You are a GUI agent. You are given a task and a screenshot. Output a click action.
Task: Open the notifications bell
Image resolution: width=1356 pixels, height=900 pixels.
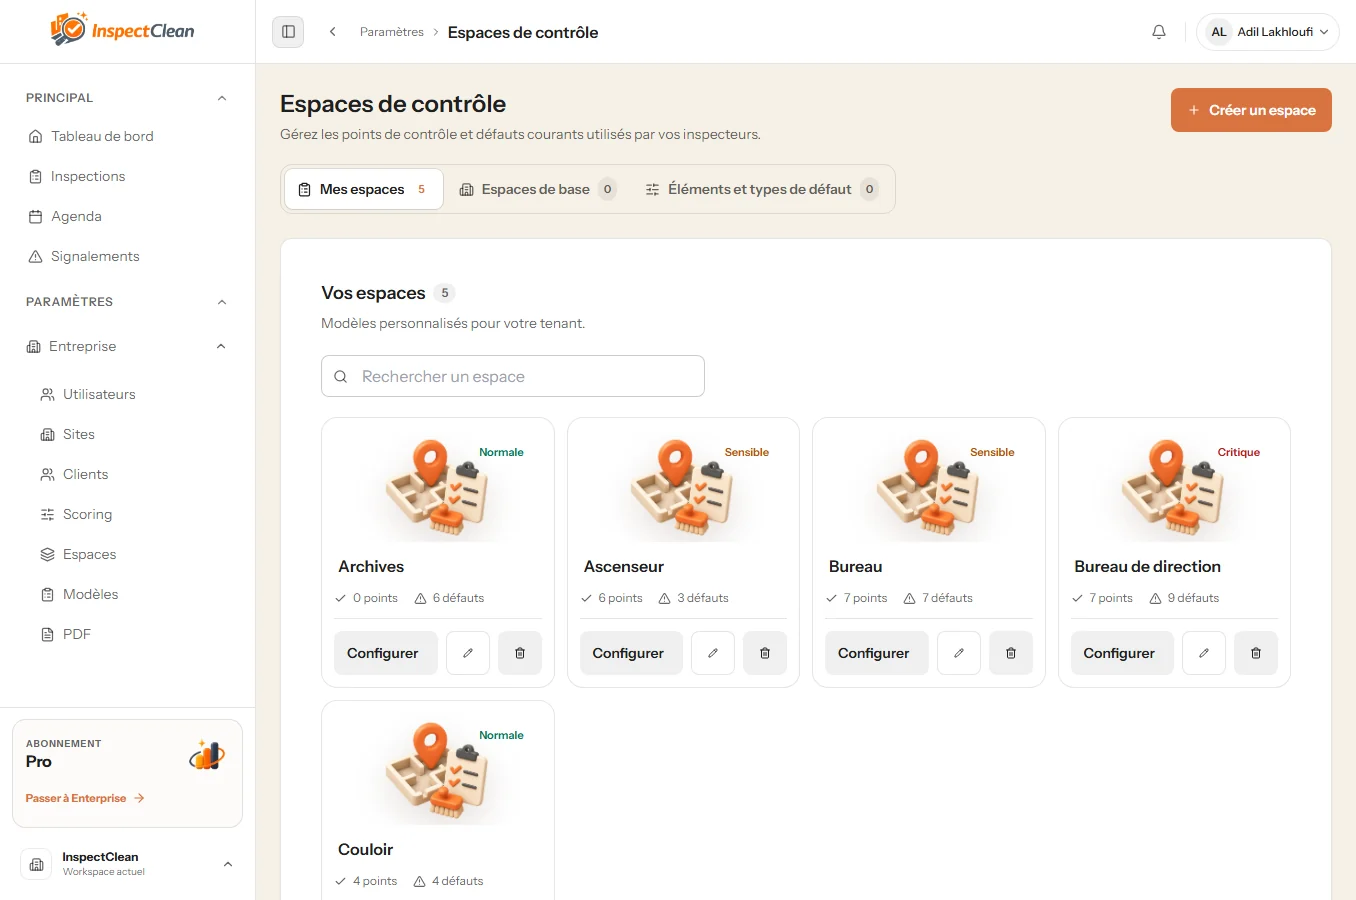[1159, 32]
